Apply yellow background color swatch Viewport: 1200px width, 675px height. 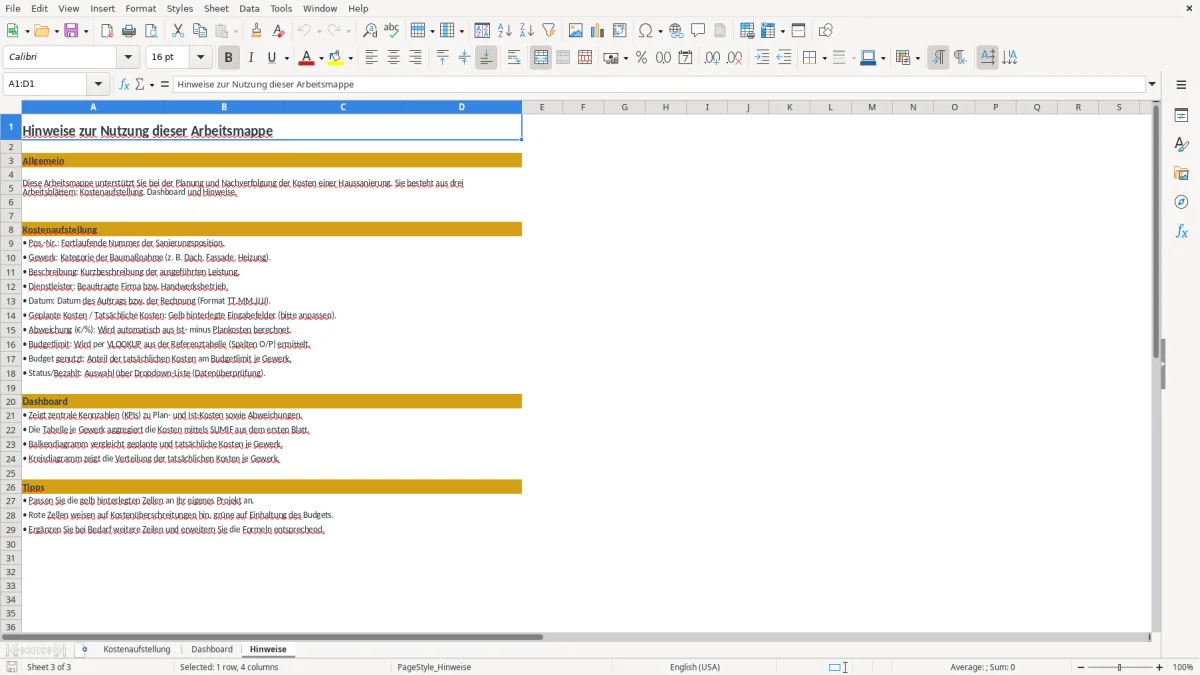click(x=336, y=58)
